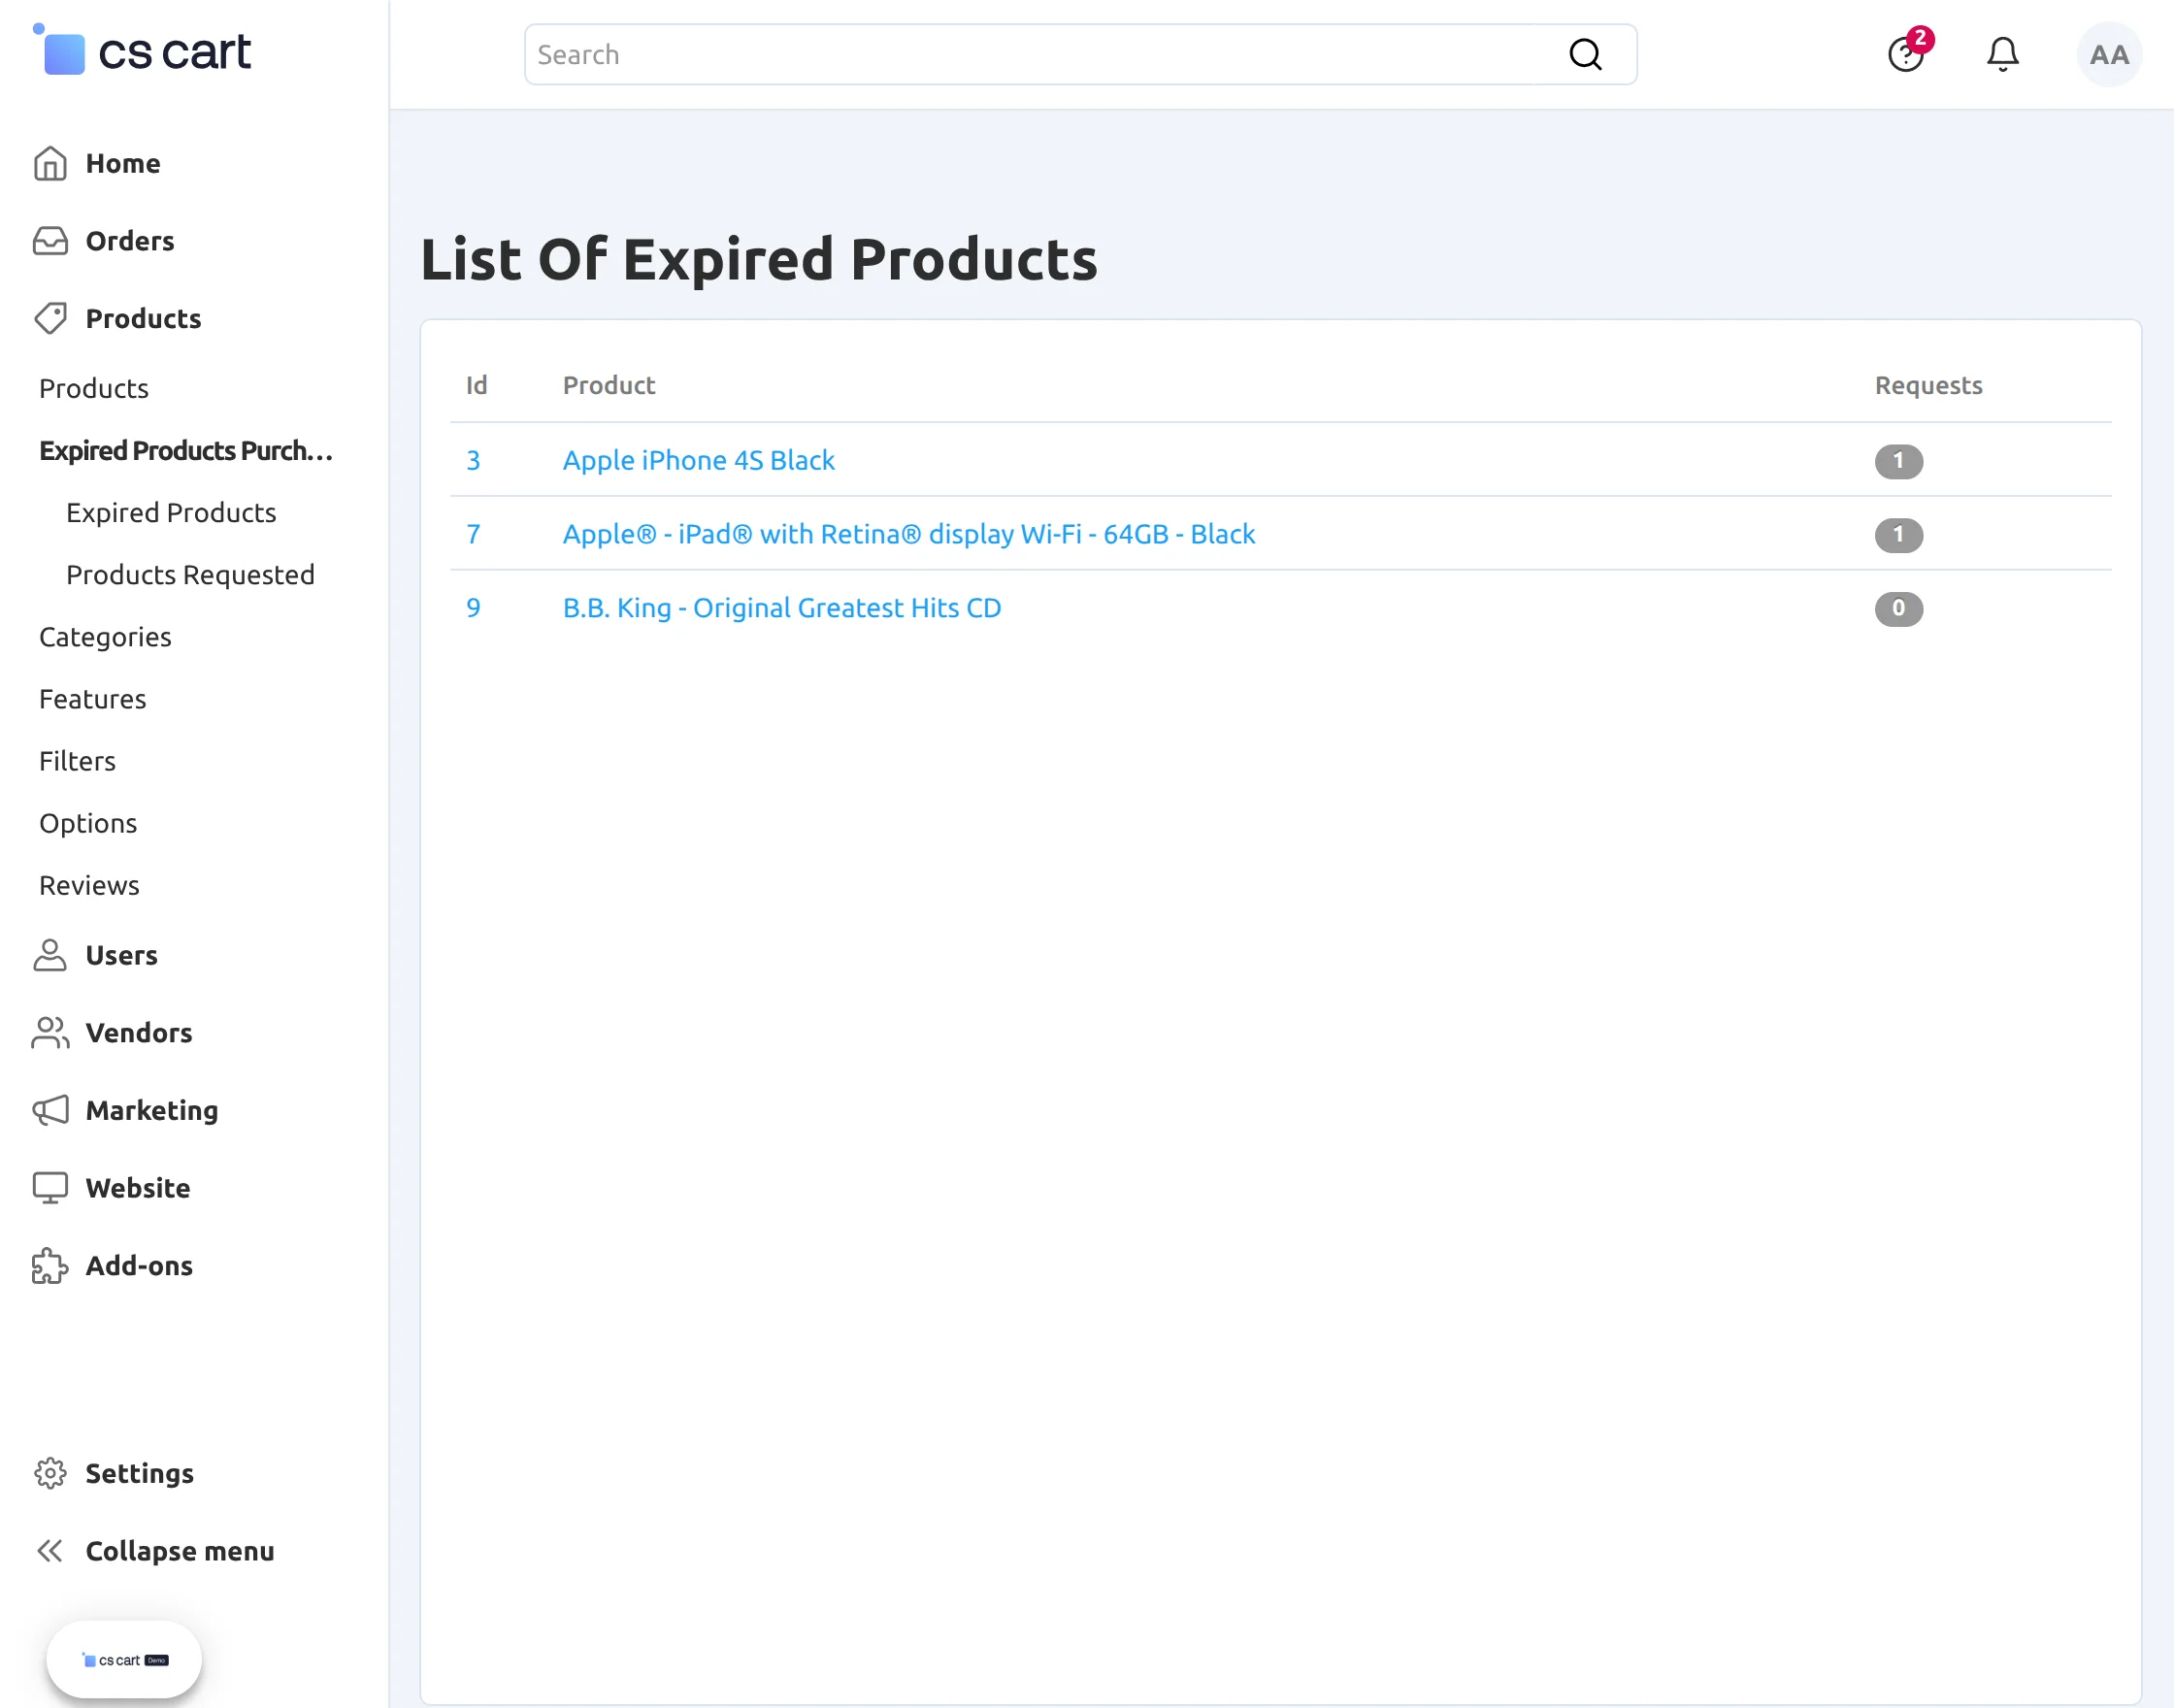Image resolution: width=2174 pixels, height=1708 pixels.
Task: Click the Product column header
Action: [609, 385]
